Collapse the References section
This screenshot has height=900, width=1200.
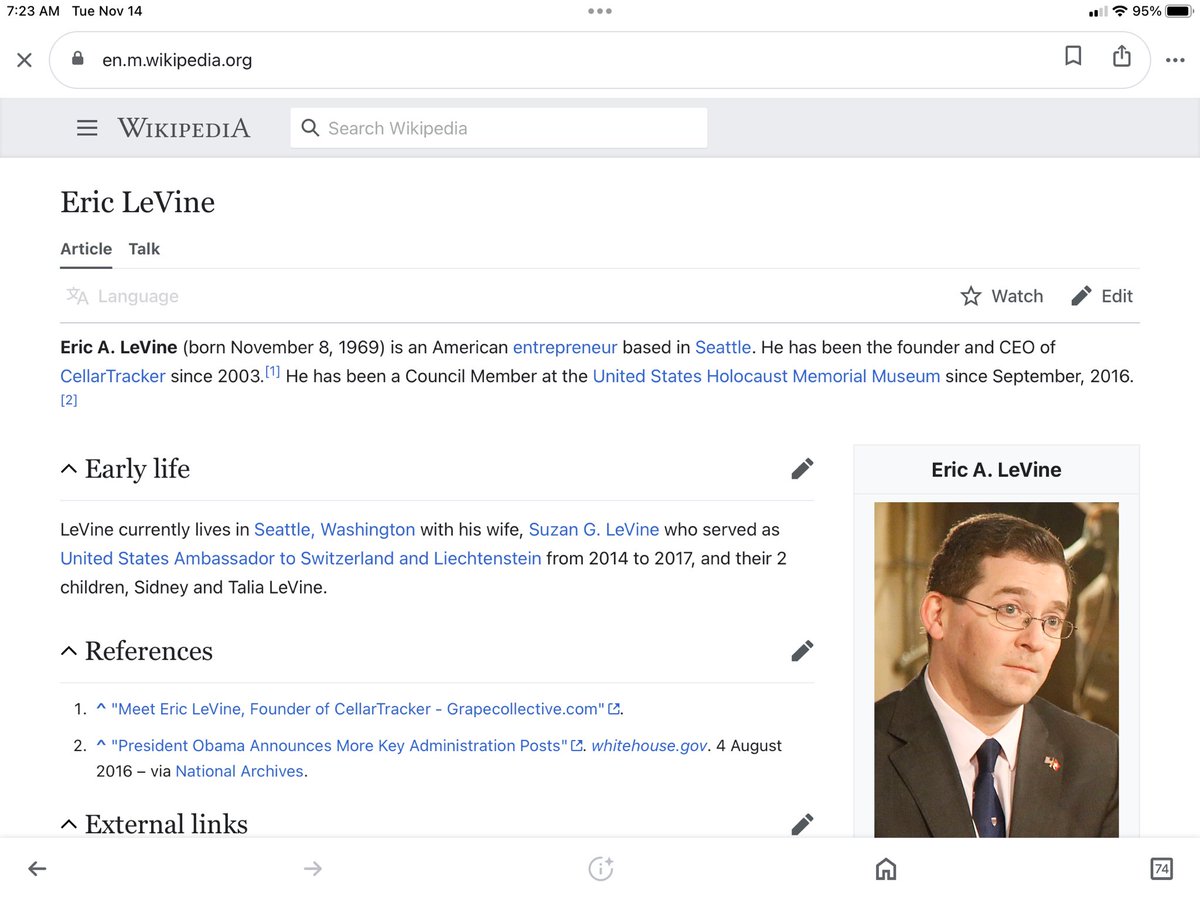pyautogui.click(x=69, y=651)
